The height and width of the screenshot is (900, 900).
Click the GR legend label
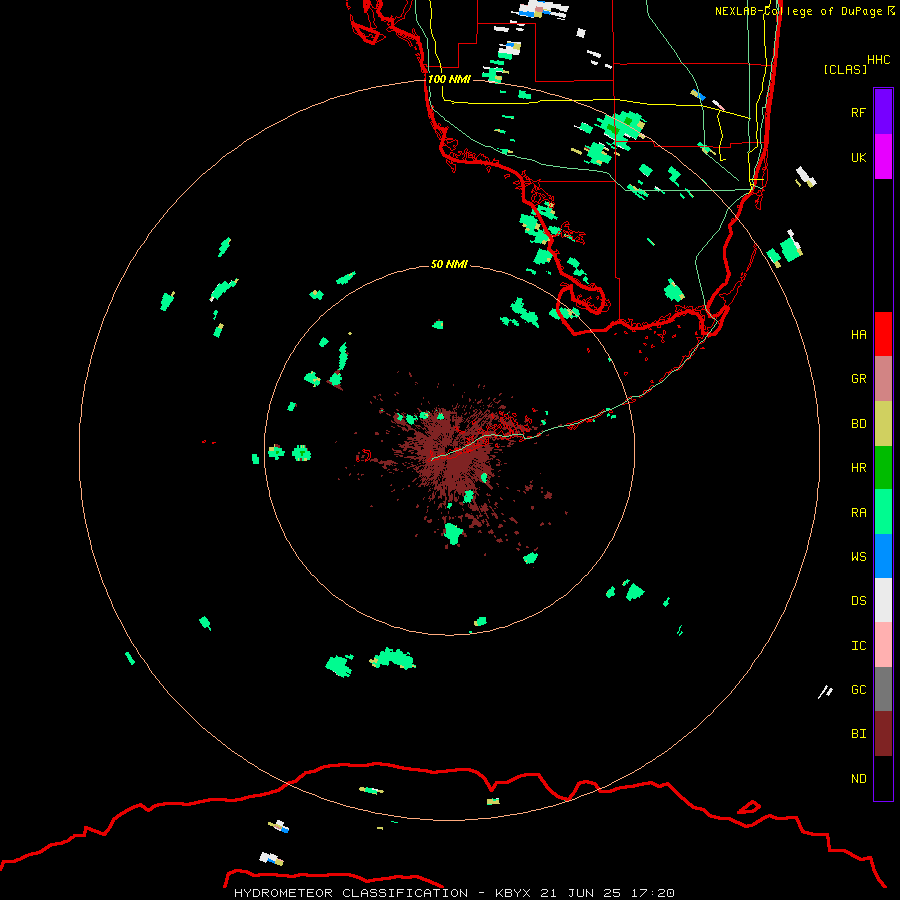pos(858,379)
